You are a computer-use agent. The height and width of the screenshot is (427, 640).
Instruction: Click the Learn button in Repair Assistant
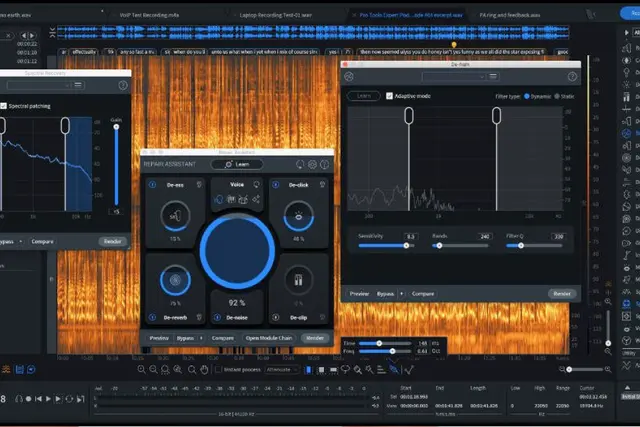237,164
